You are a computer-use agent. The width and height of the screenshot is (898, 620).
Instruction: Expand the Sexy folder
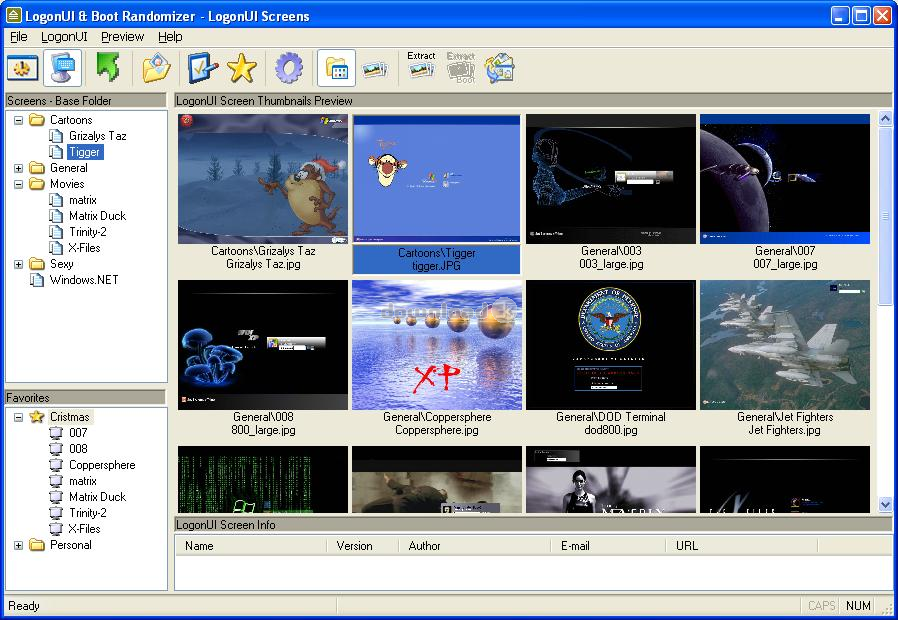(18, 264)
